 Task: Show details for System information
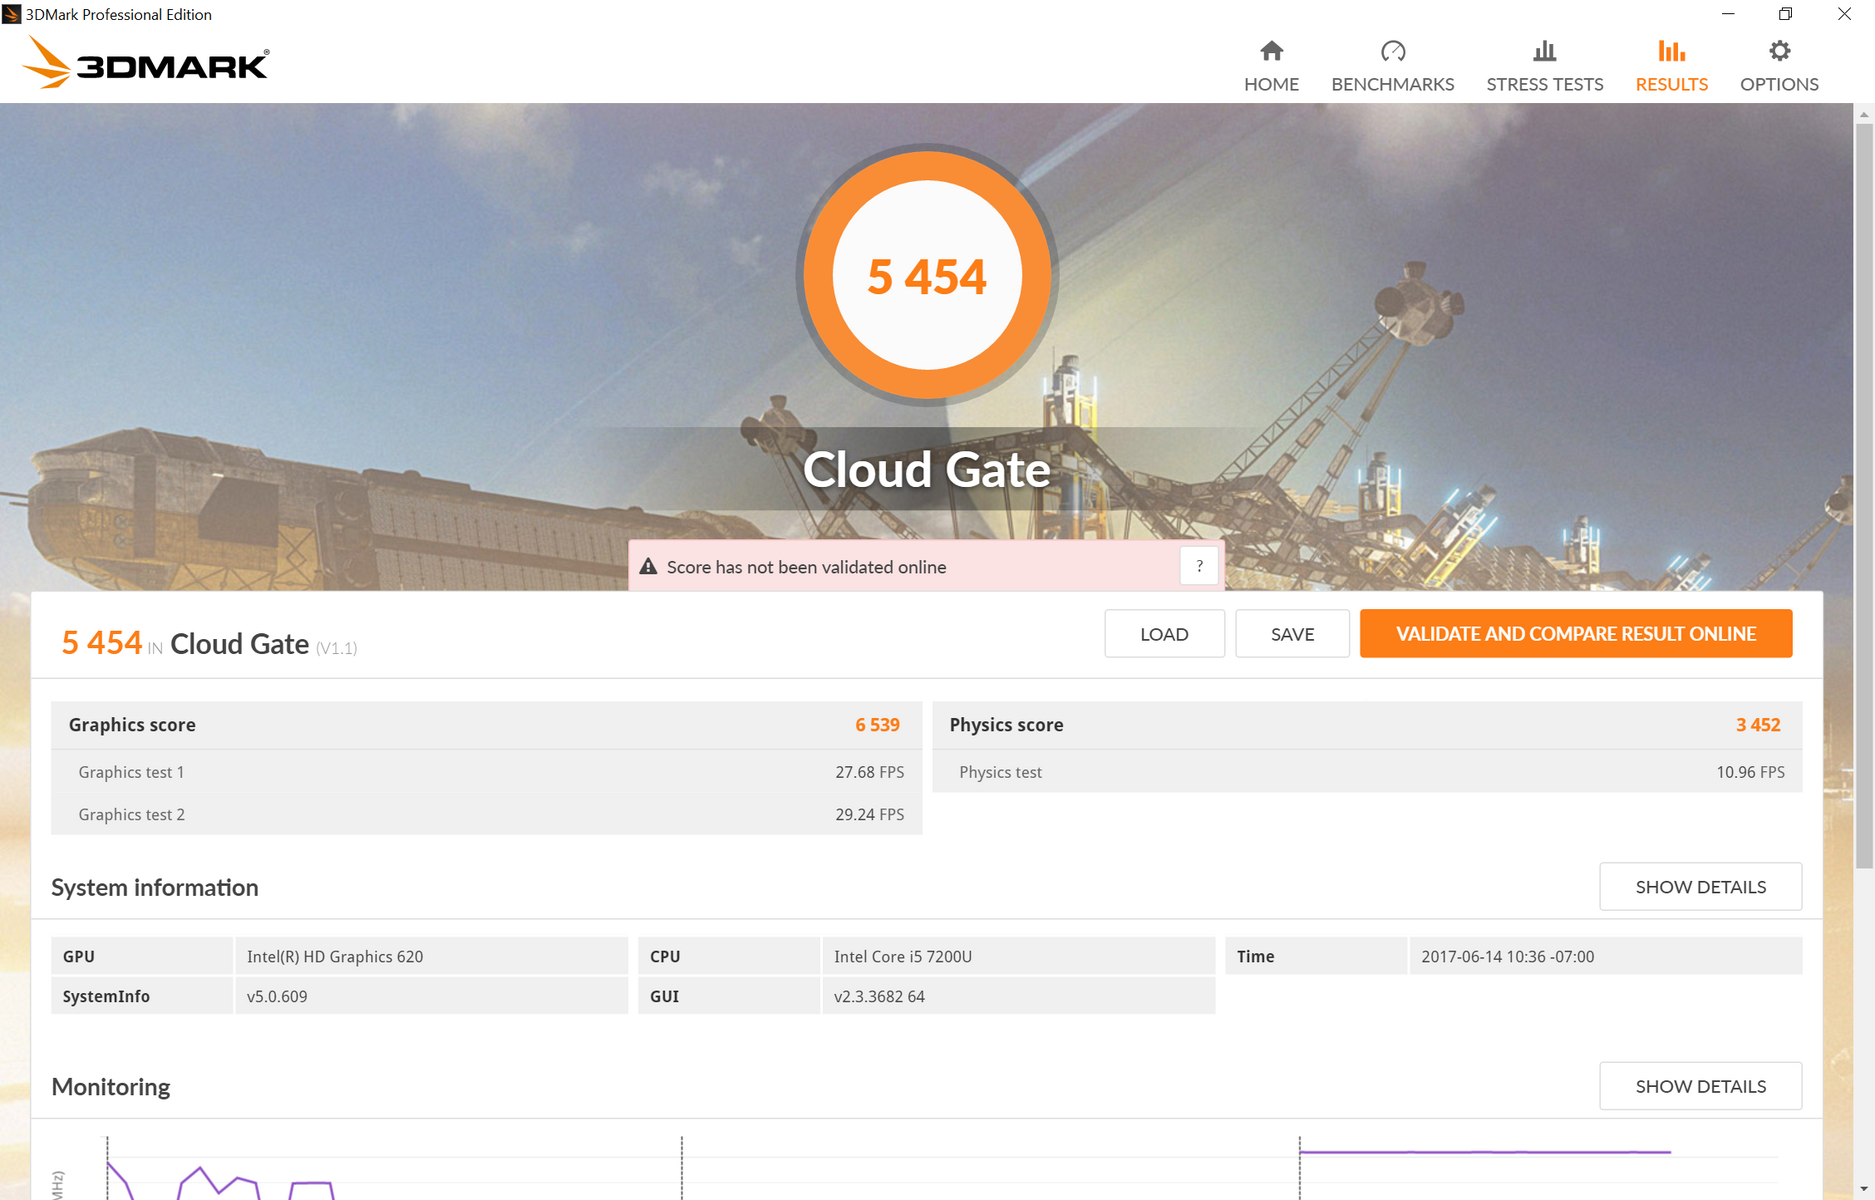point(1700,887)
